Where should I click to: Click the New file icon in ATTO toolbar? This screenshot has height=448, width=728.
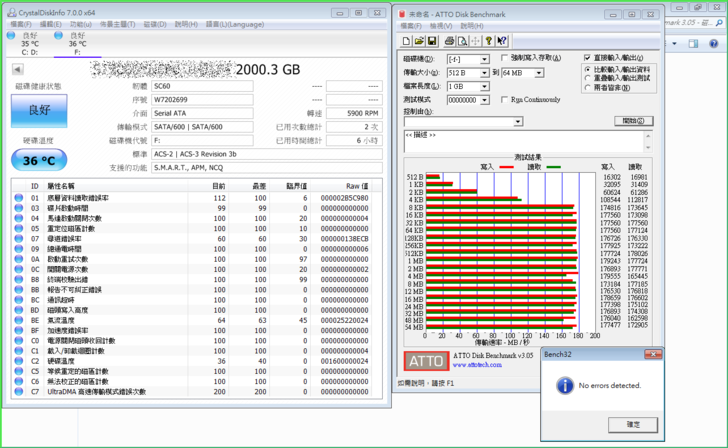tap(407, 41)
